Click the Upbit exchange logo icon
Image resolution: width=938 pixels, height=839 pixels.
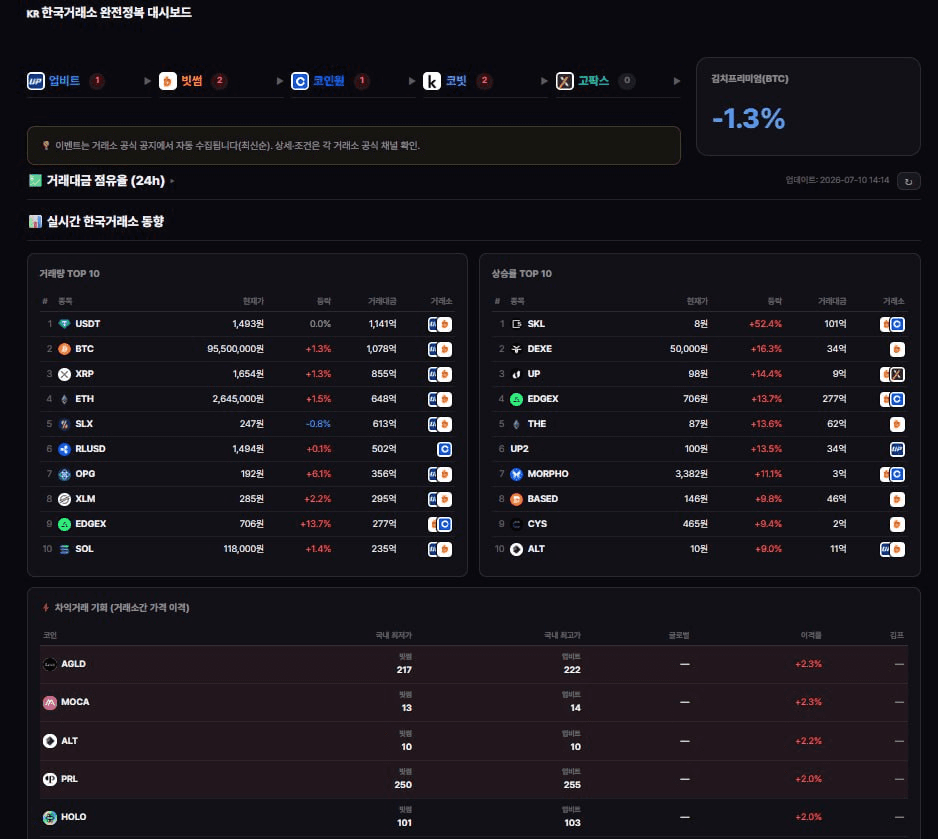36,81
